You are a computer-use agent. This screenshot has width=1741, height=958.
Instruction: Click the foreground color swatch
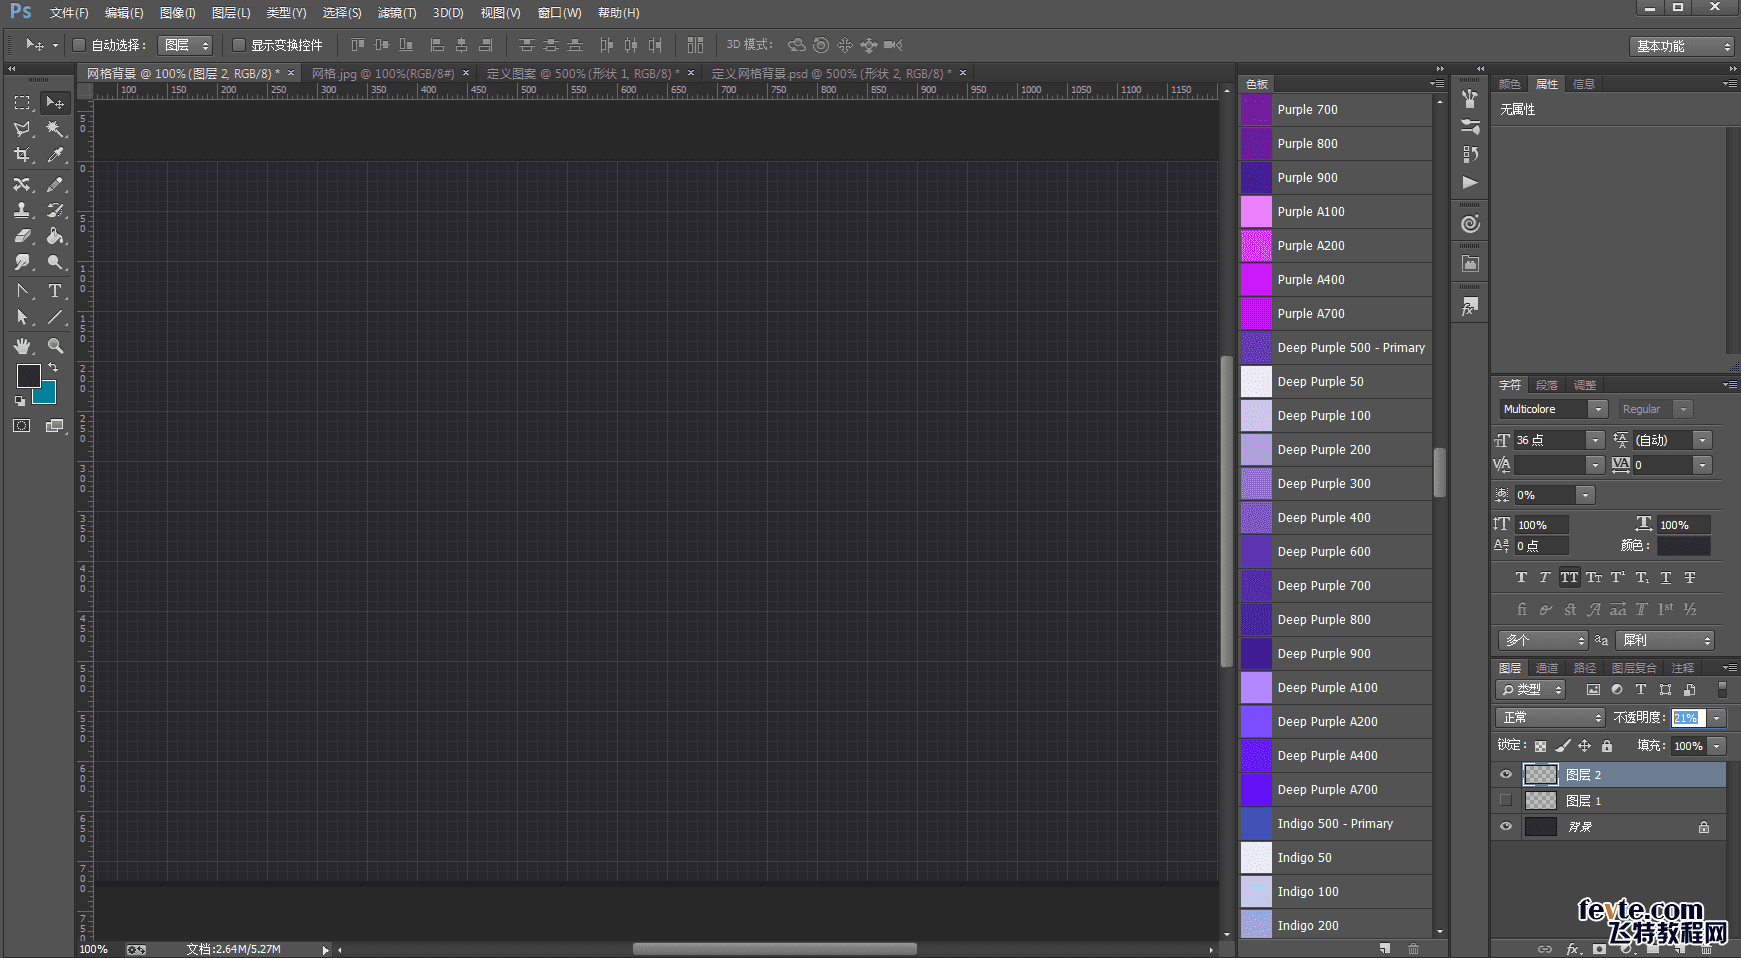[28, 376]
